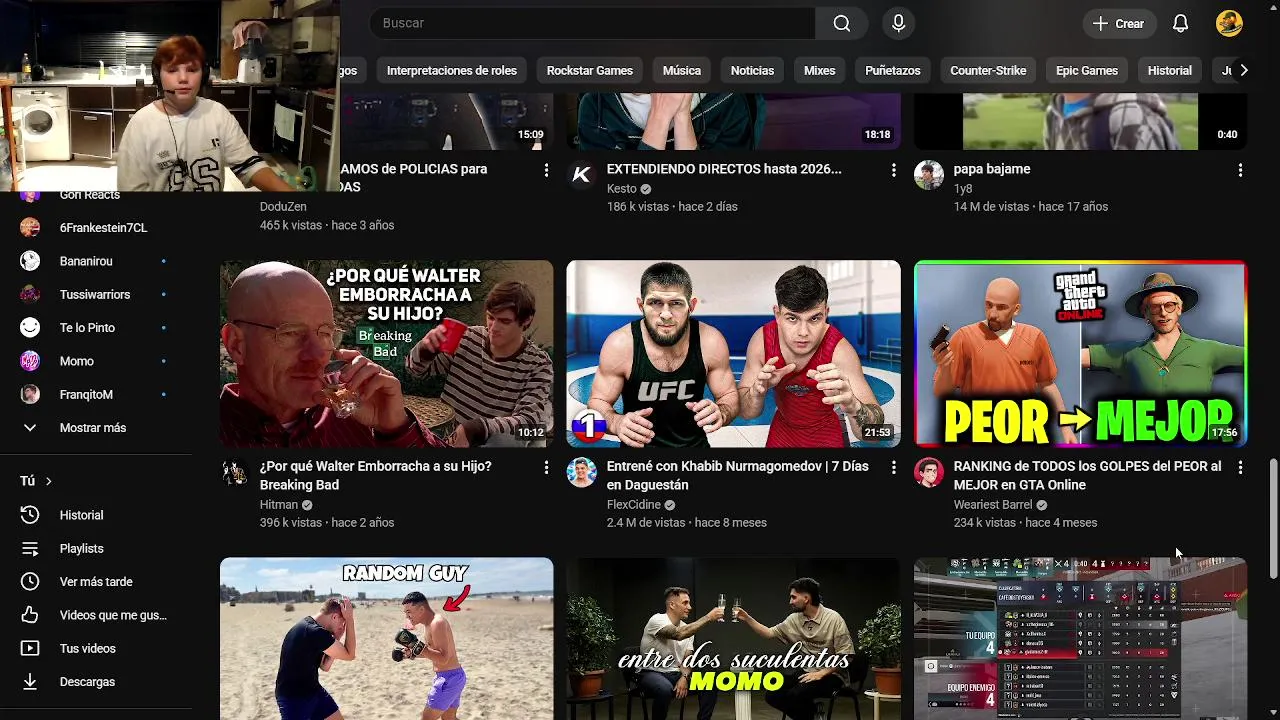Play the PEOR MEJOR GTA Online thumbnail

[1080, 354]
